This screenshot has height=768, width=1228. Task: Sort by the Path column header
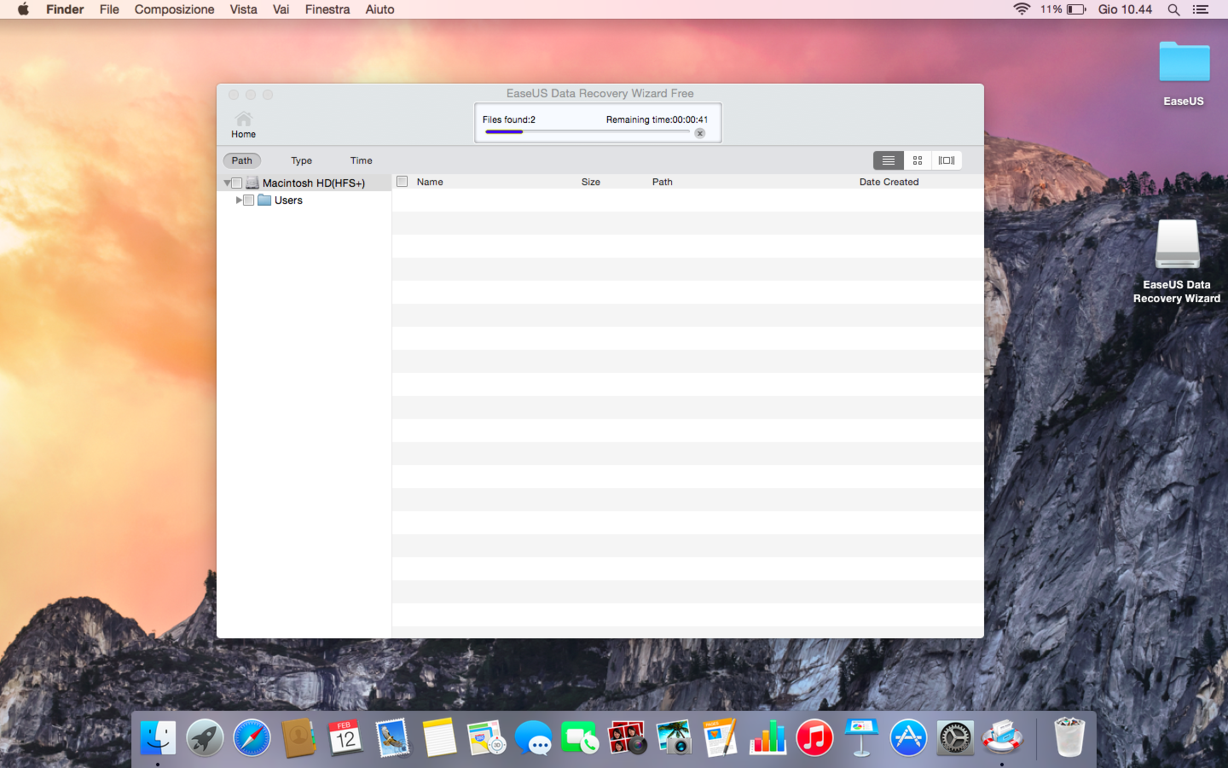pyautogui.click(x=662, y=182)
